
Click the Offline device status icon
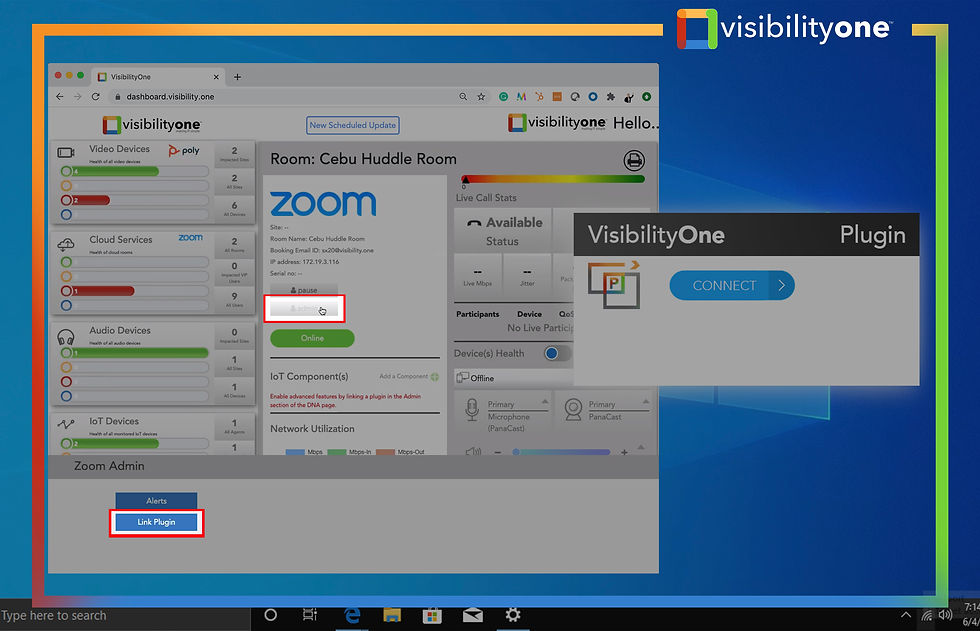coord(462,377)
